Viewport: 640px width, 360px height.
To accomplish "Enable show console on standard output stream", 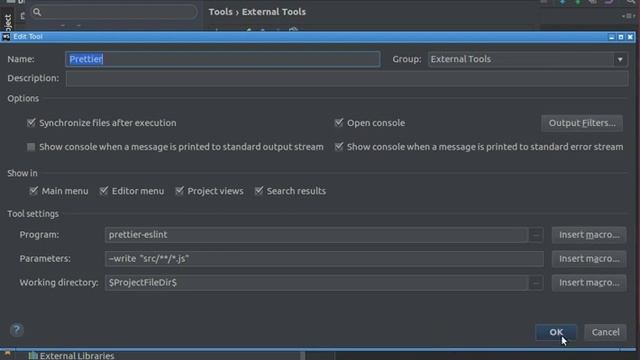I will pos(31,147).
